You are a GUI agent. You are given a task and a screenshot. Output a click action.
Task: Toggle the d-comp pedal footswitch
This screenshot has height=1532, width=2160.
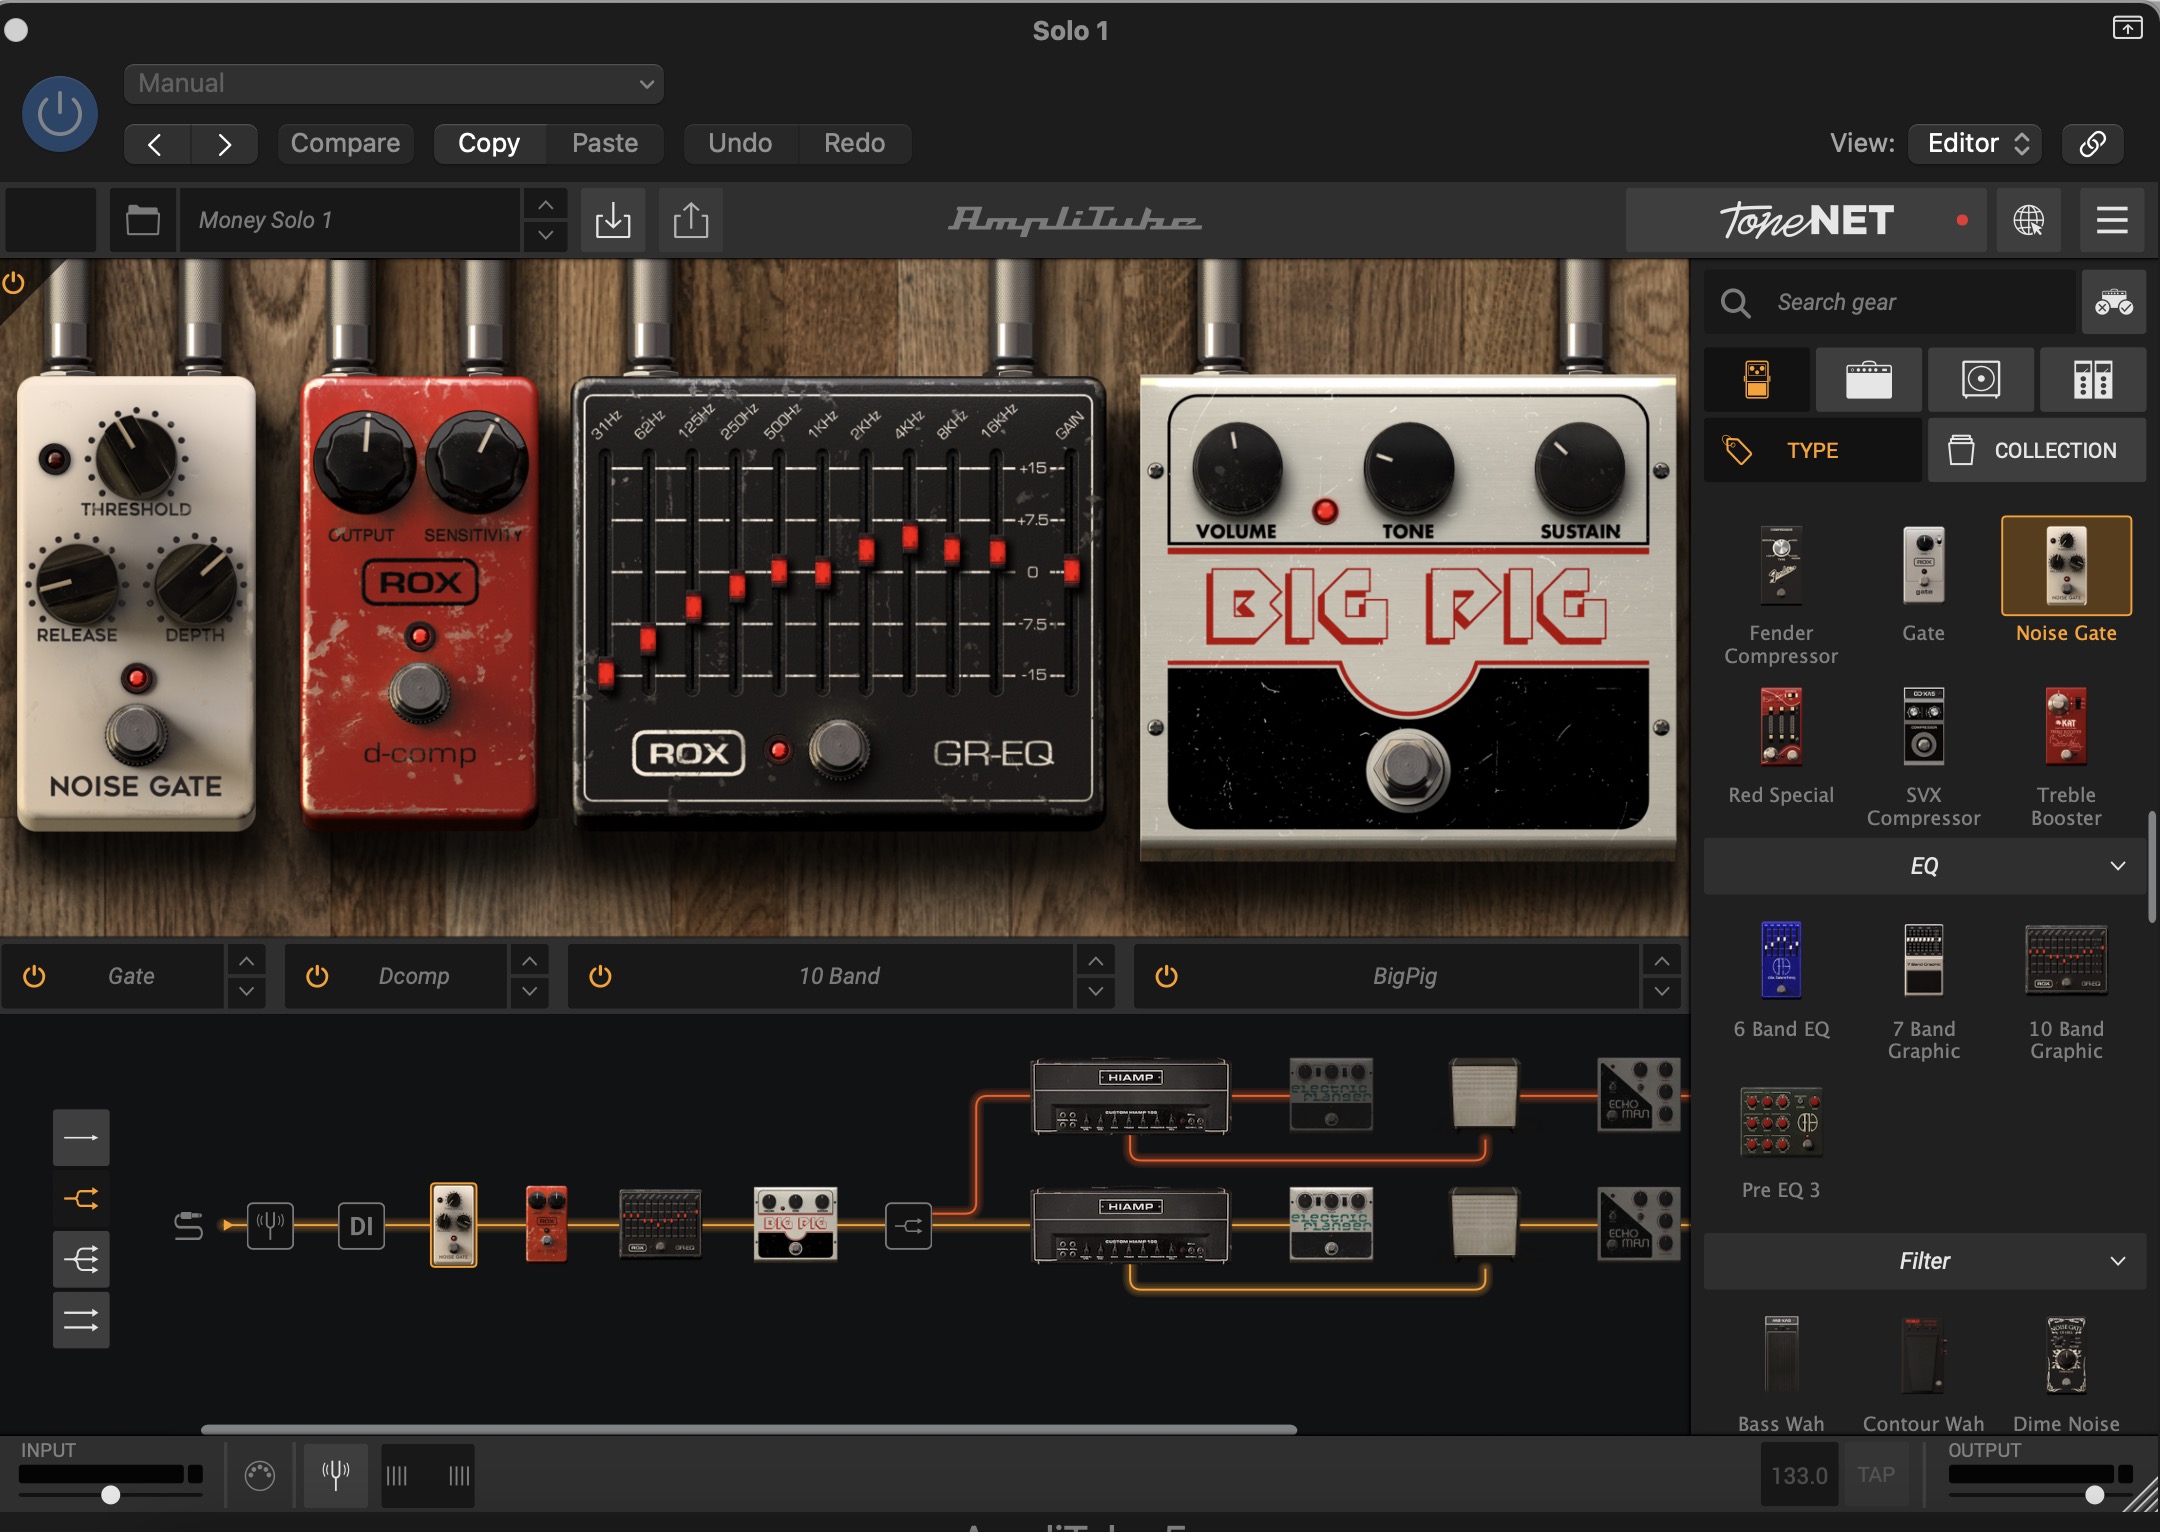[419, 690]
